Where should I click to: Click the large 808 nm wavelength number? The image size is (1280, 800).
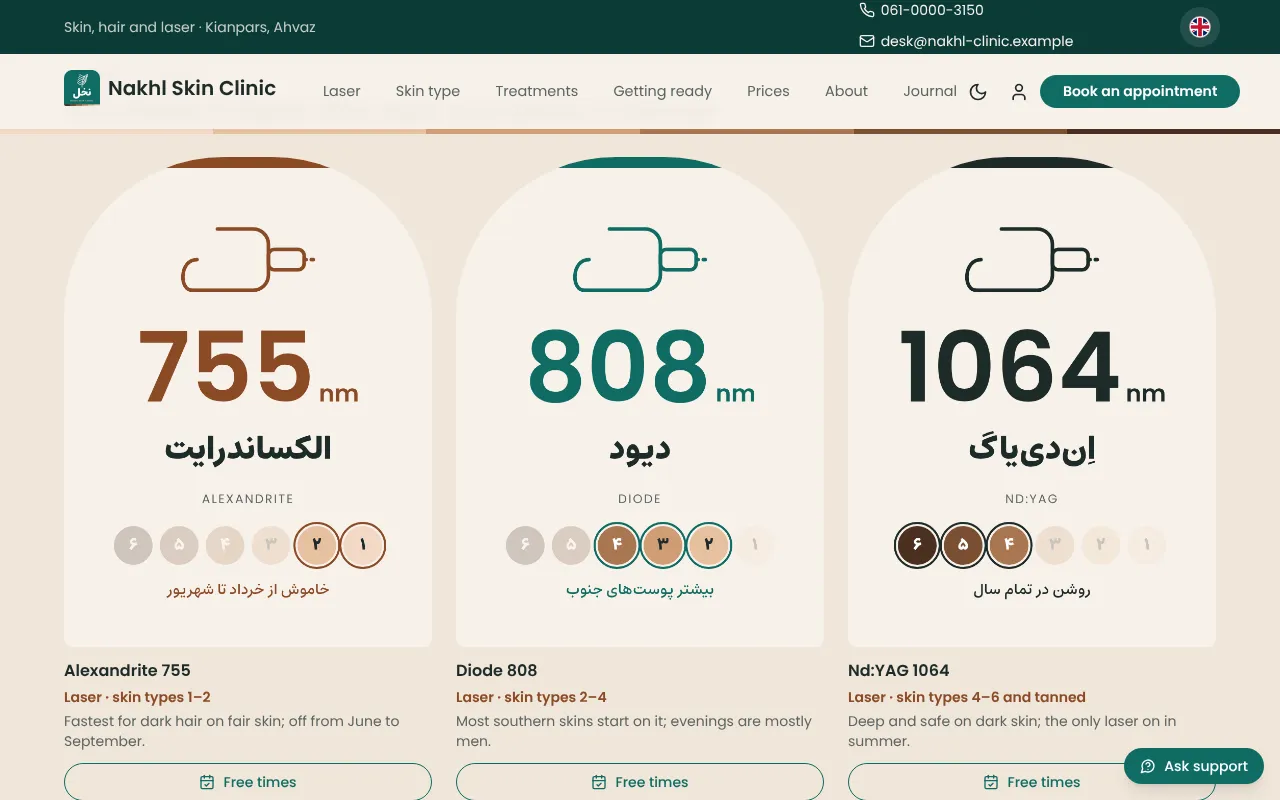[x=640, y=366]
